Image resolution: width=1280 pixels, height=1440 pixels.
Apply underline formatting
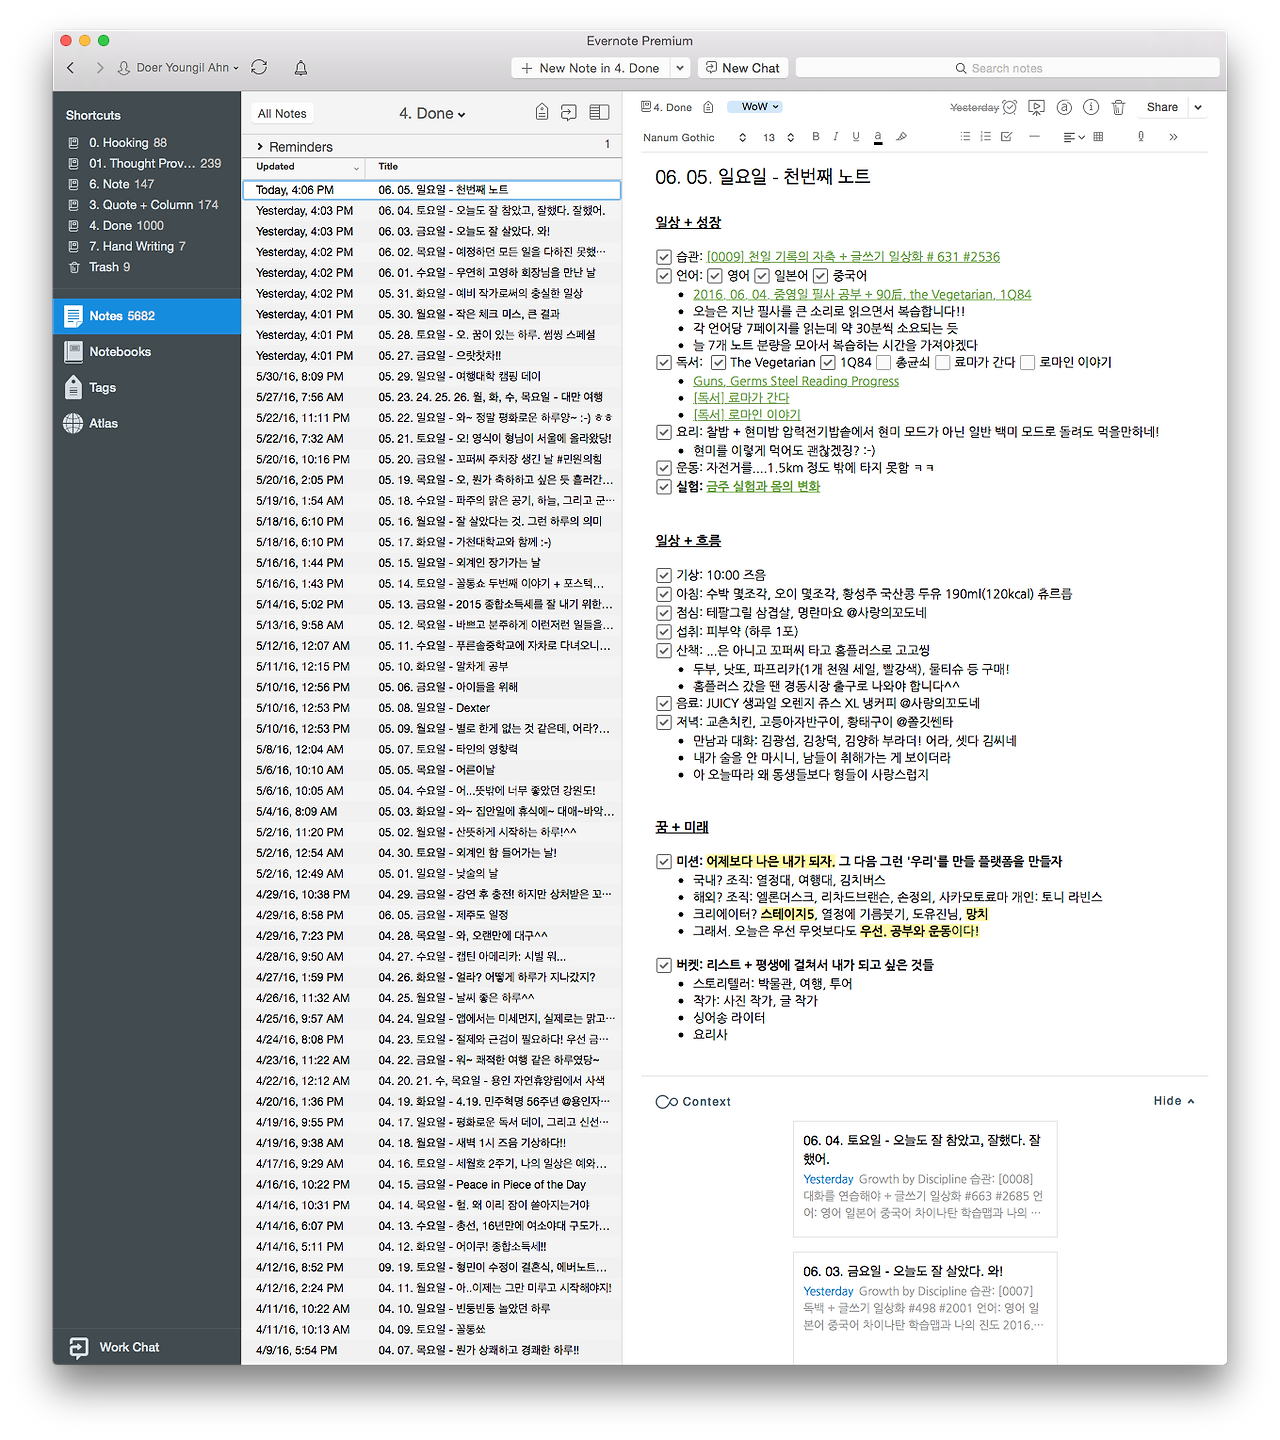856,137
